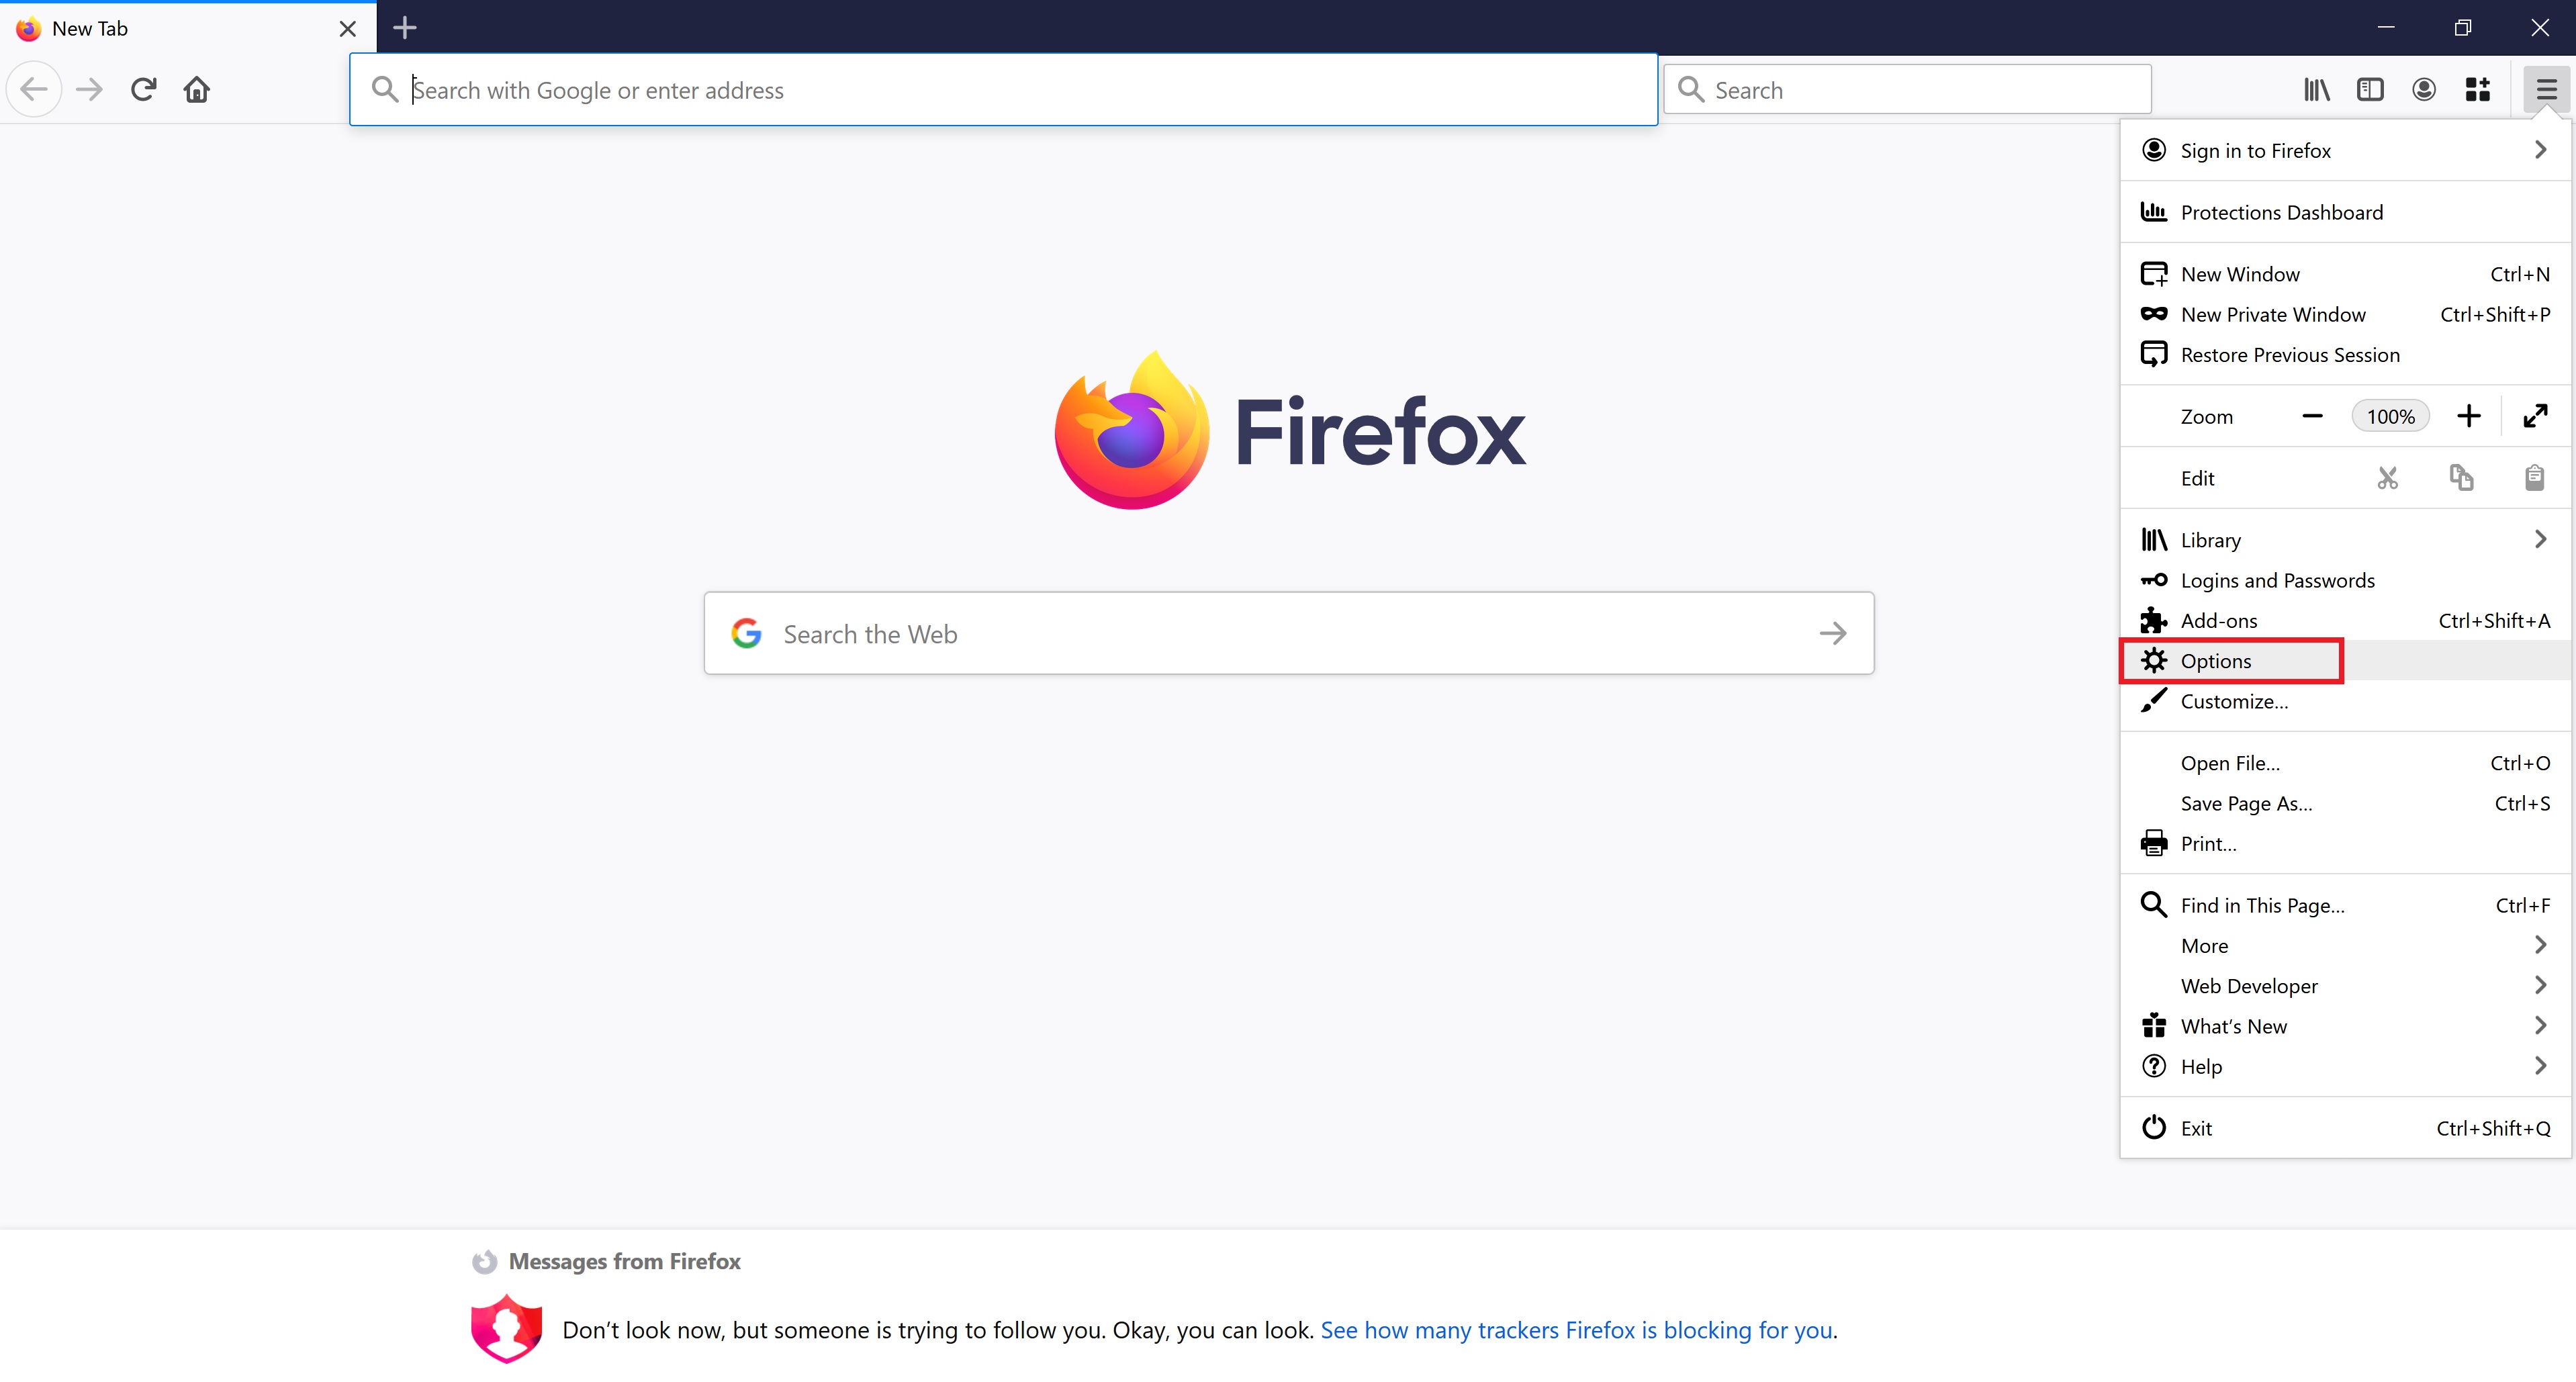Click the Search the Web box
2576x1382 pixels.
click(1288, 633)
